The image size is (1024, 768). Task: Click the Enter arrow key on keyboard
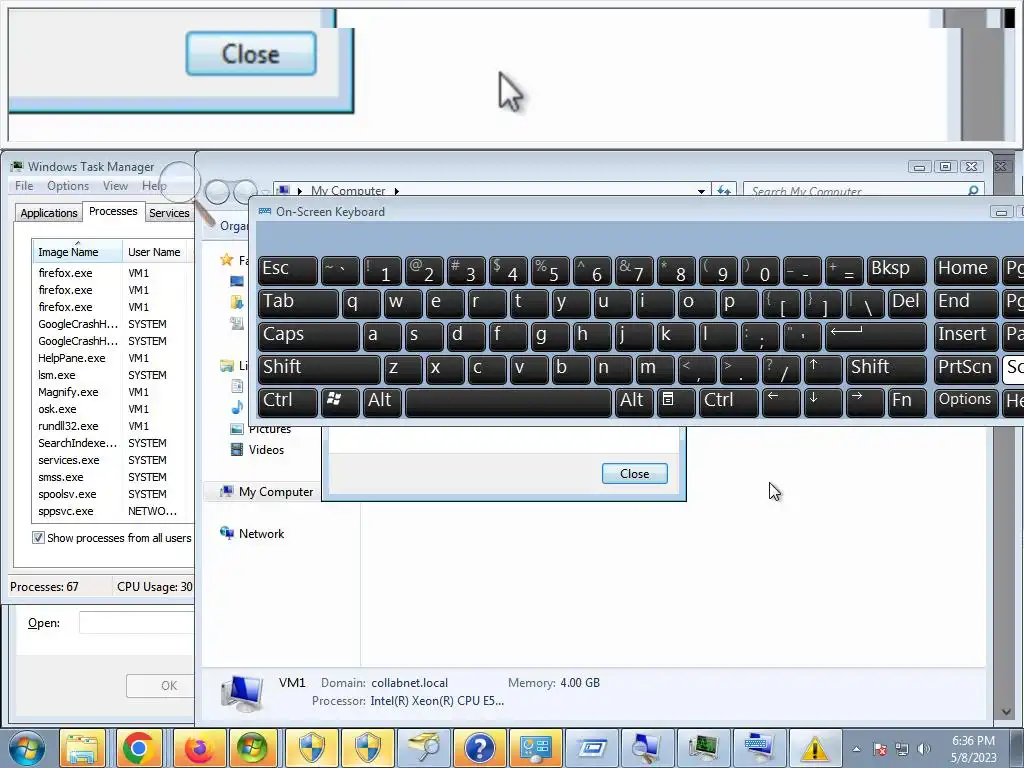click(876, 335)
